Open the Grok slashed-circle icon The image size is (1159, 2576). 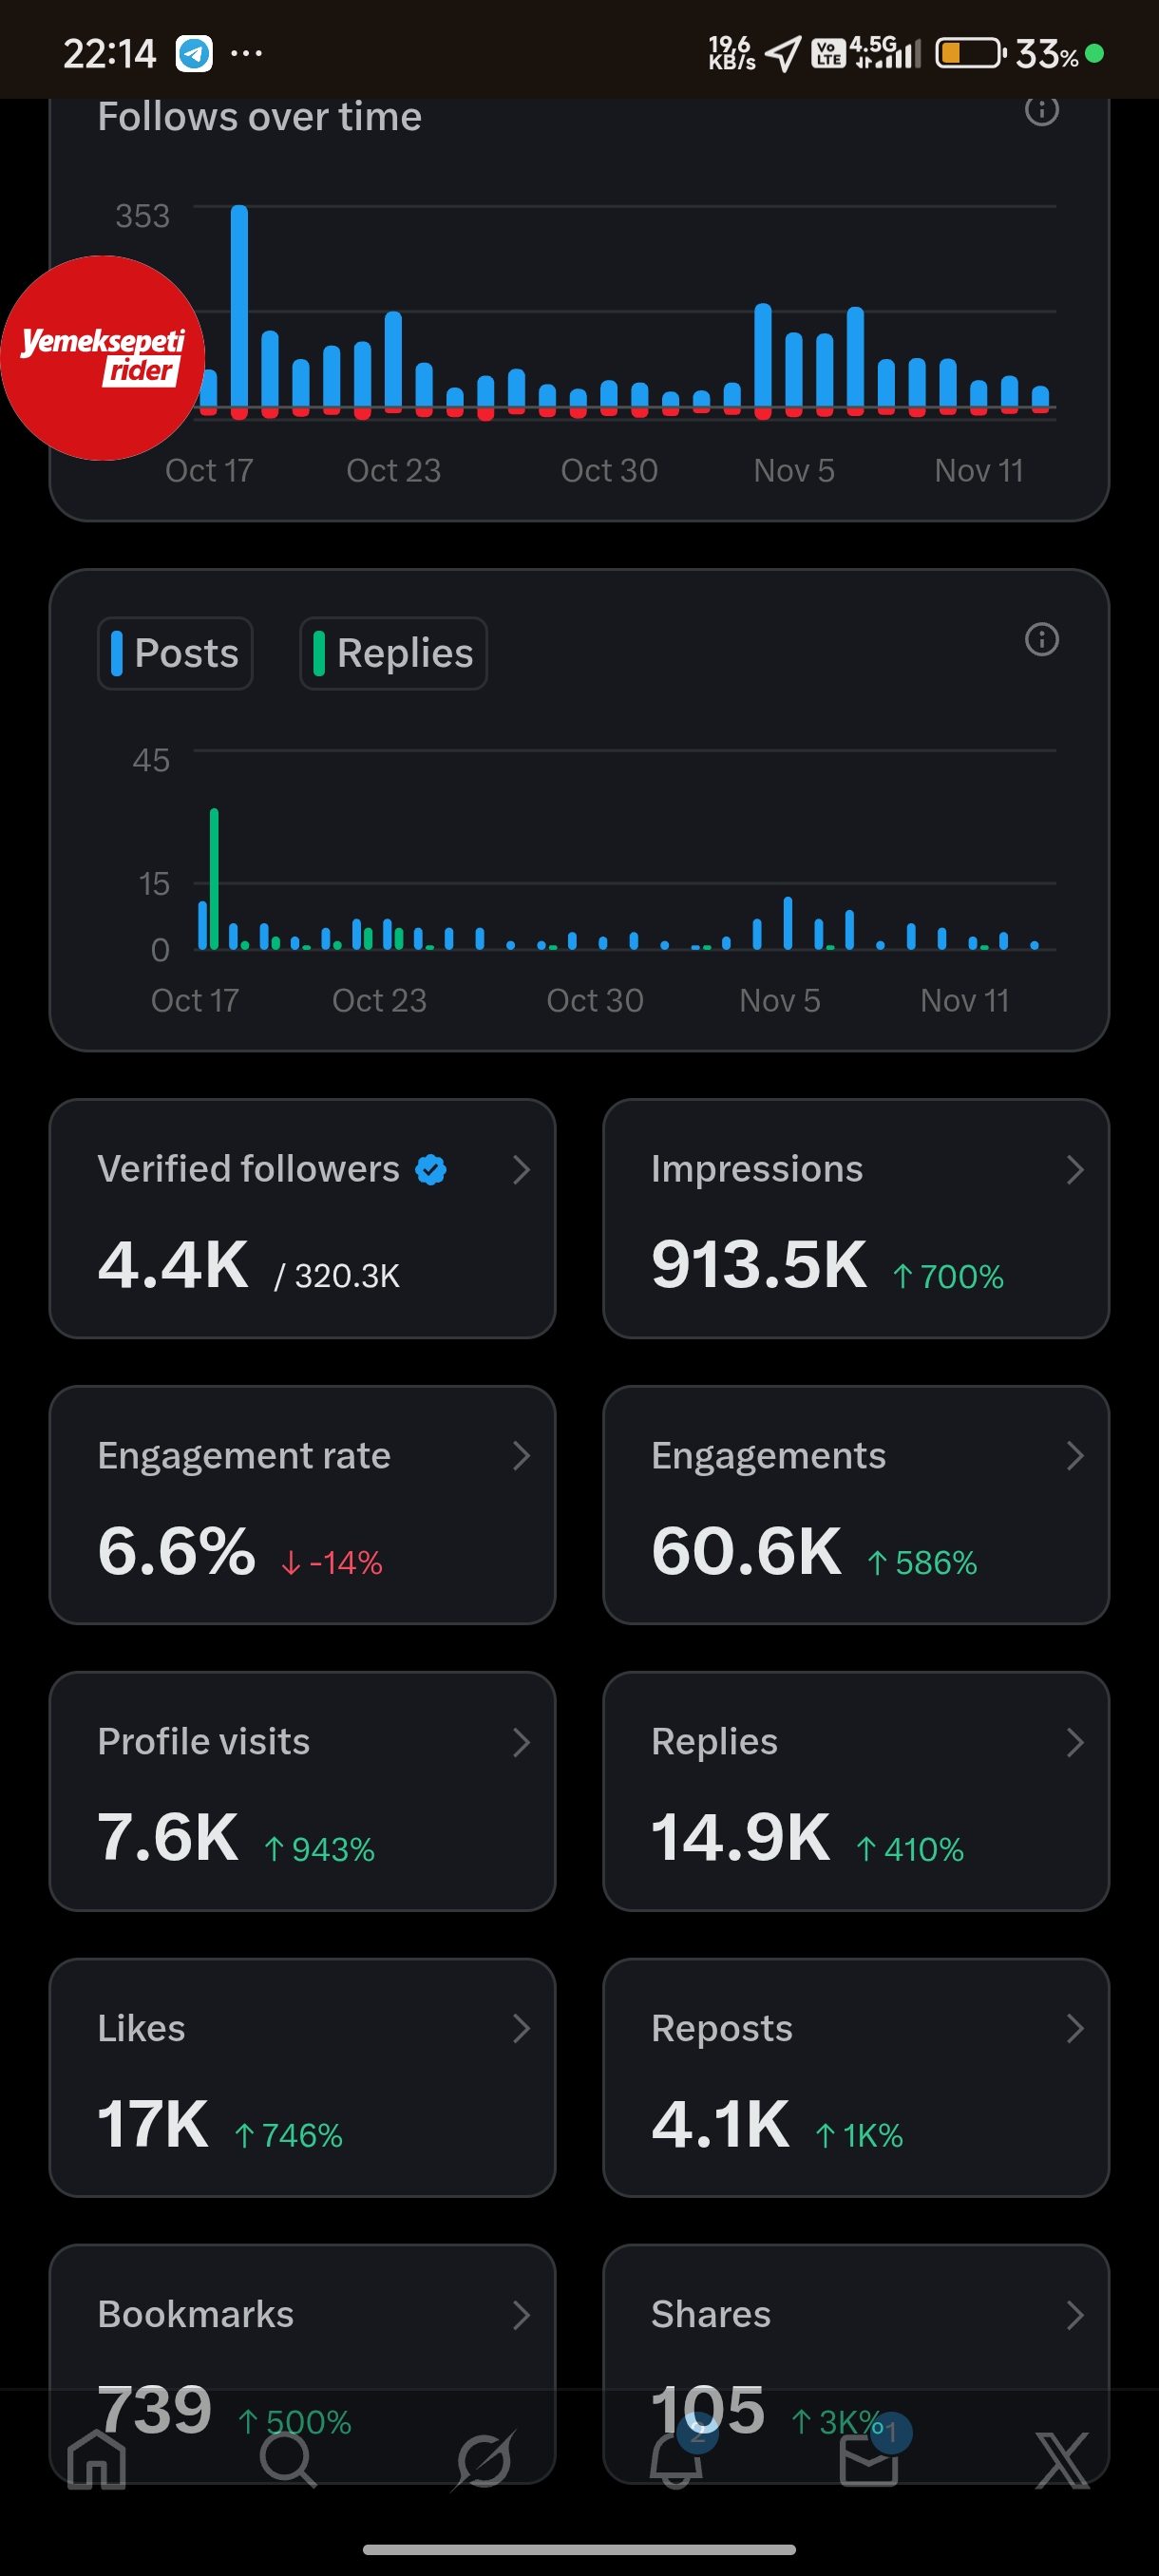coord(483,2460)
